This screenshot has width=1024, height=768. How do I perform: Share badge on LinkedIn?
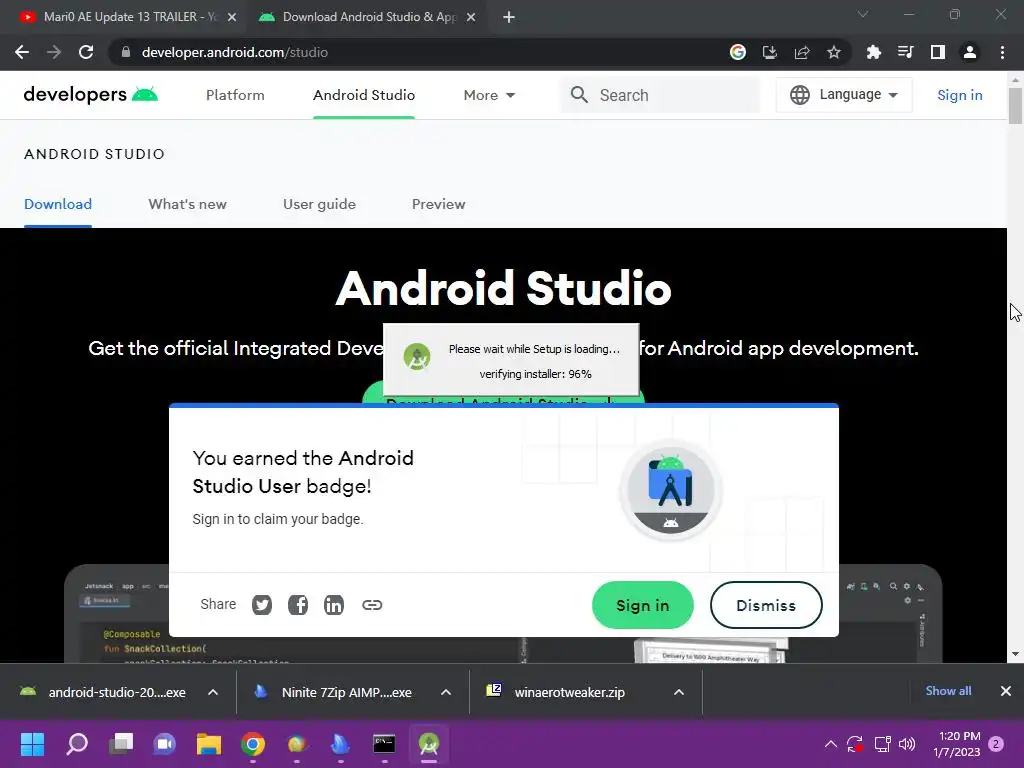click(334, 605)
